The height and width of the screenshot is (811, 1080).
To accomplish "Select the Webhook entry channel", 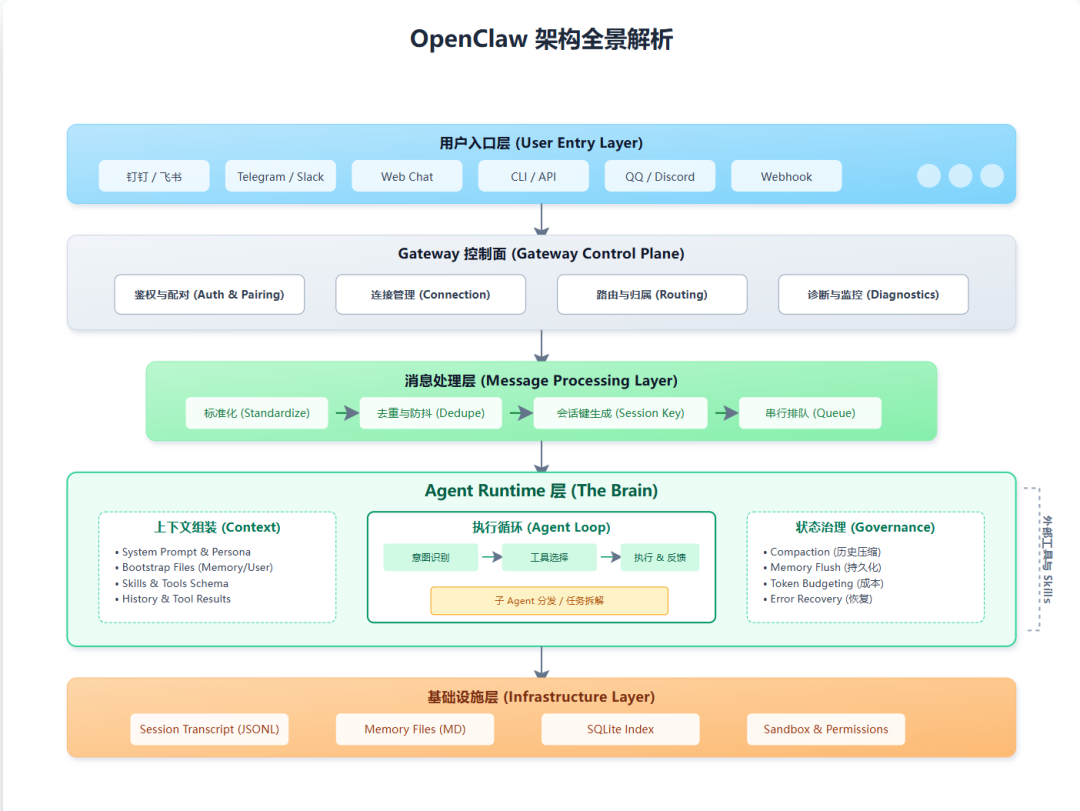I will (x=786, y=176).
